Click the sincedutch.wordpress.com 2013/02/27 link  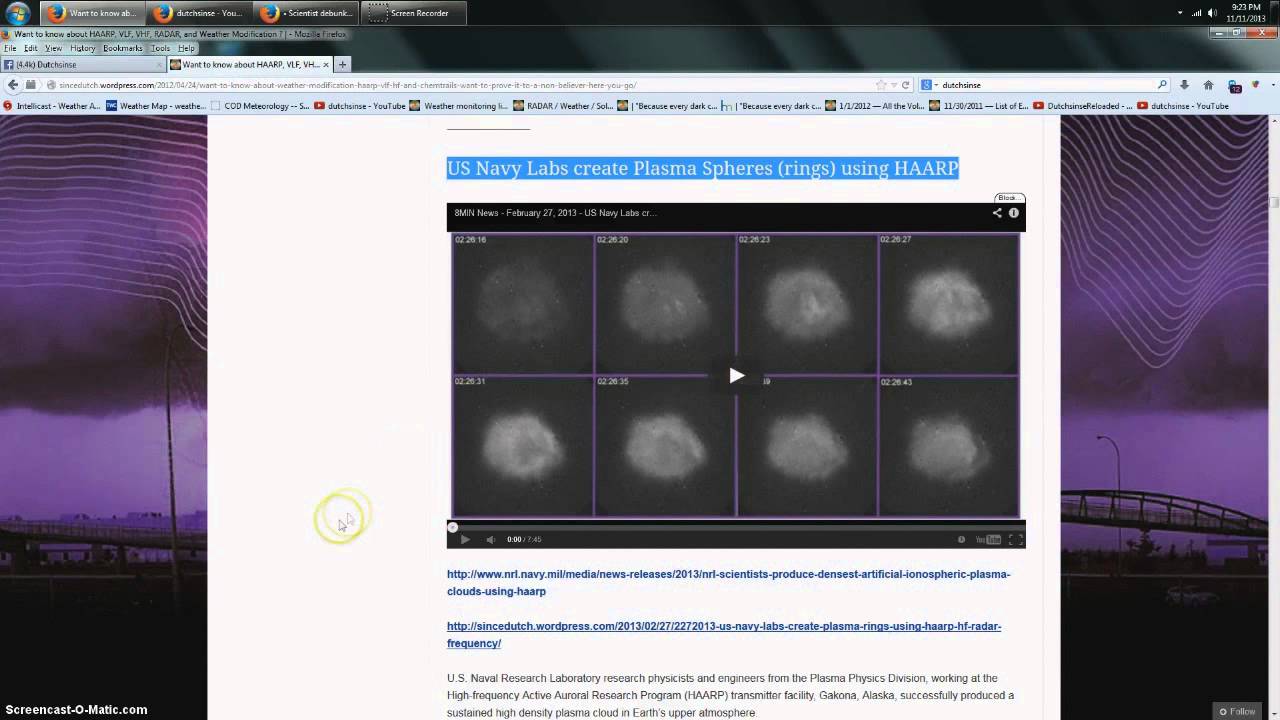pyautogui.click(x=724, y=634)
